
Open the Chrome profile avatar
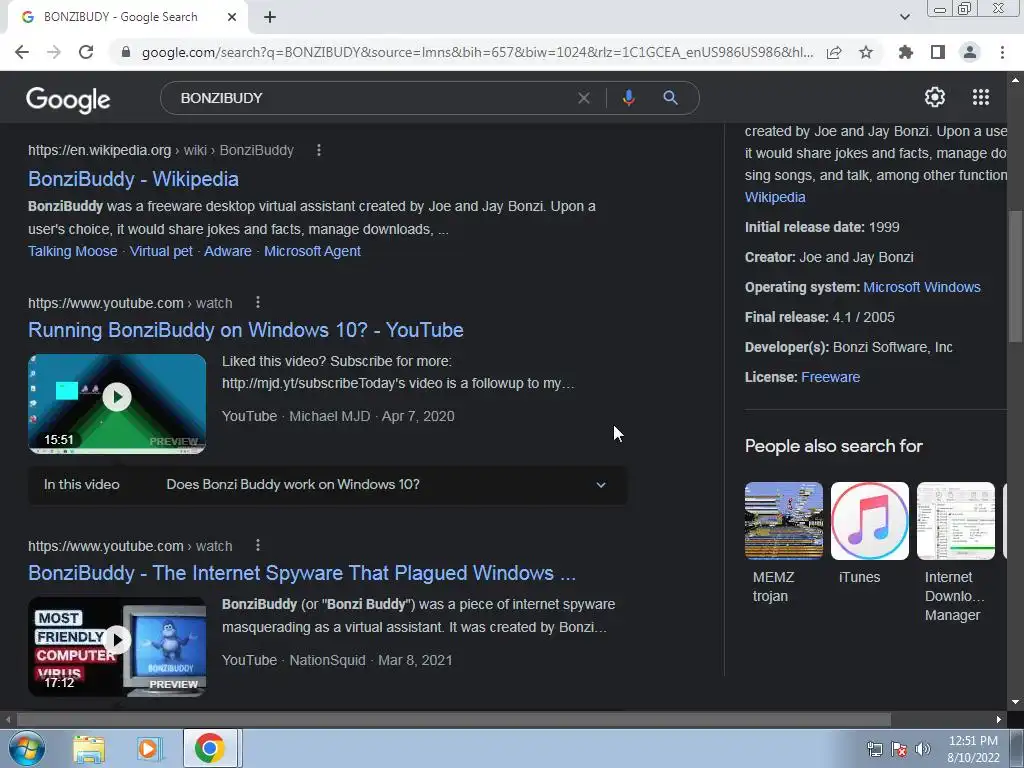coord(970,52)
